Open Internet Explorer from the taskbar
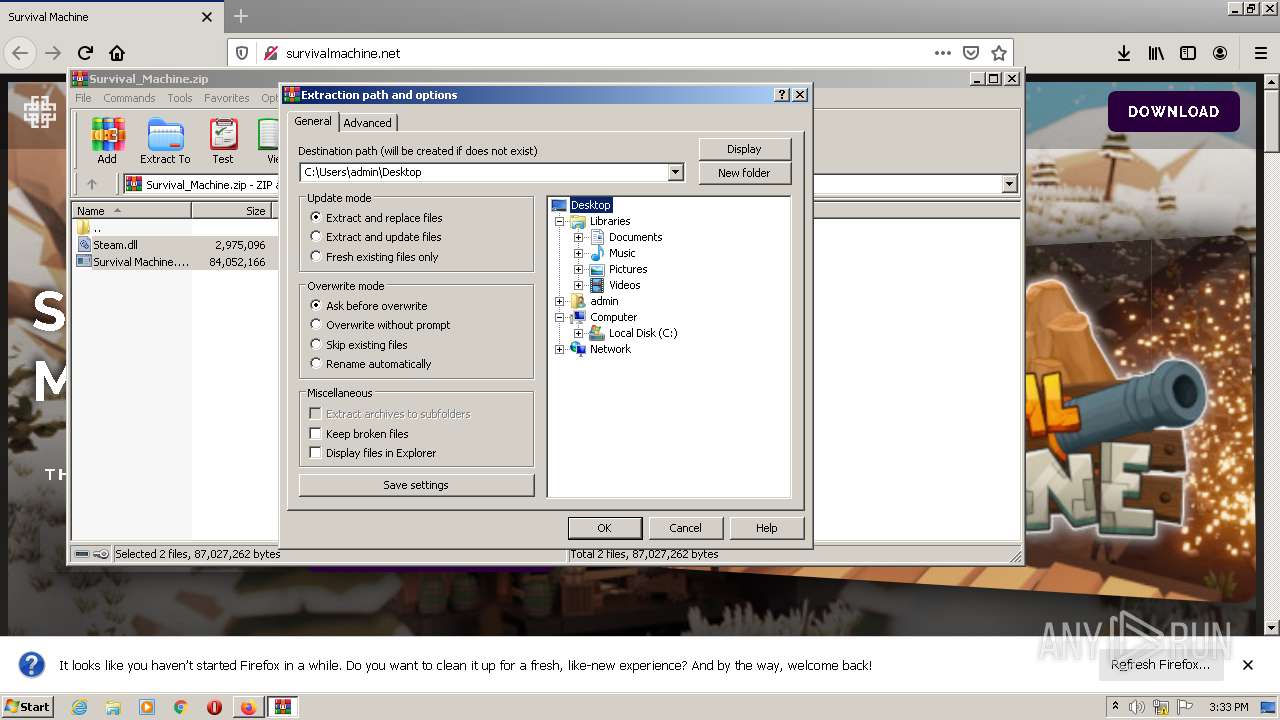 79,707
